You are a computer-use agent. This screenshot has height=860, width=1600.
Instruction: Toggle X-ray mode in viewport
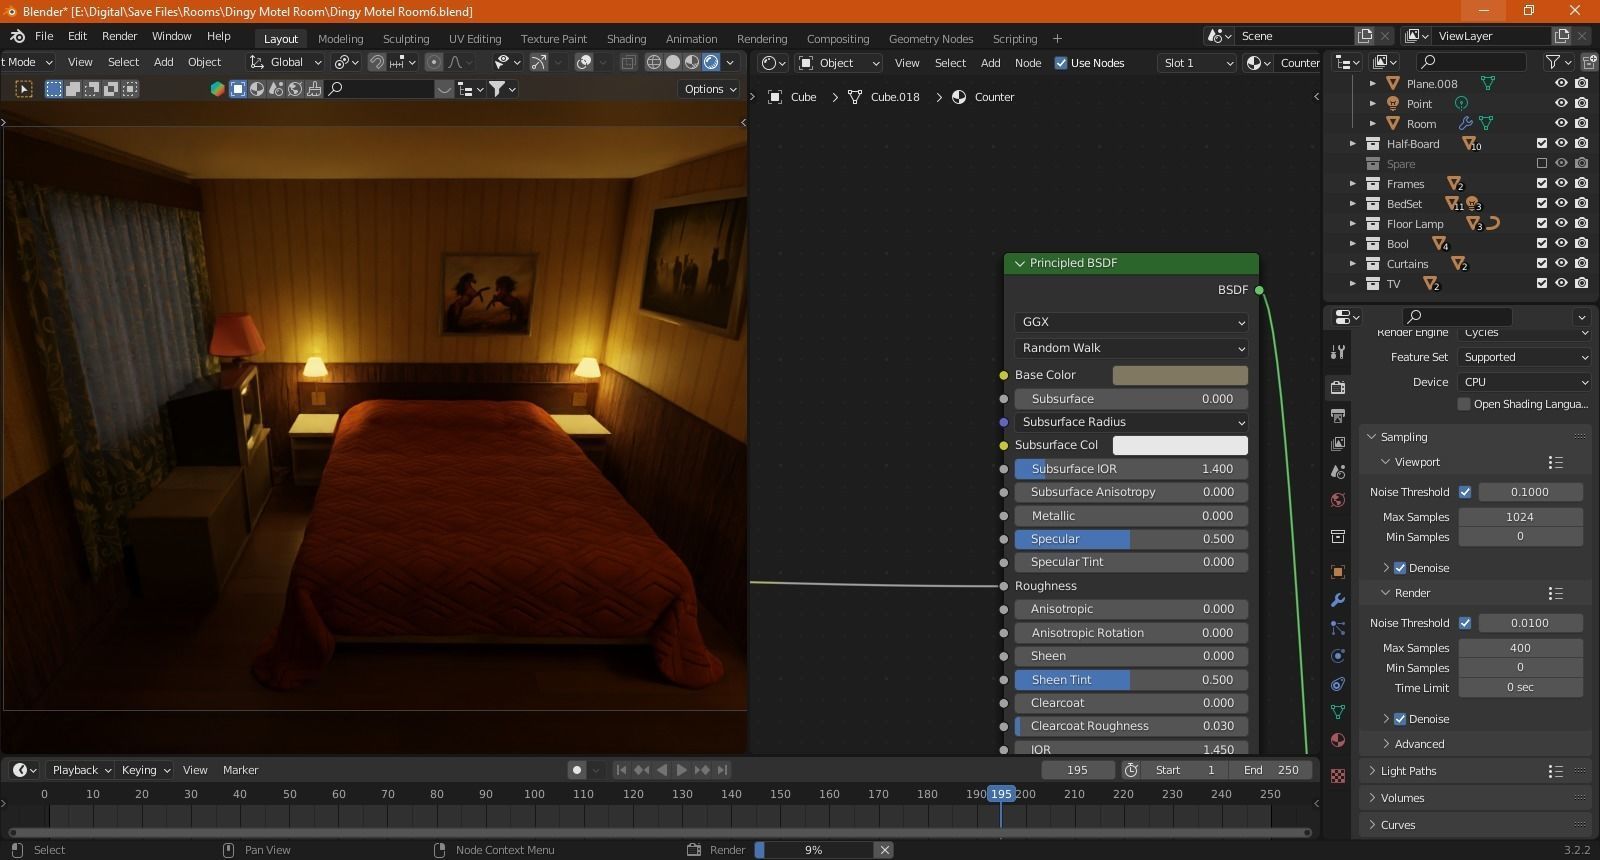(628, 62)
